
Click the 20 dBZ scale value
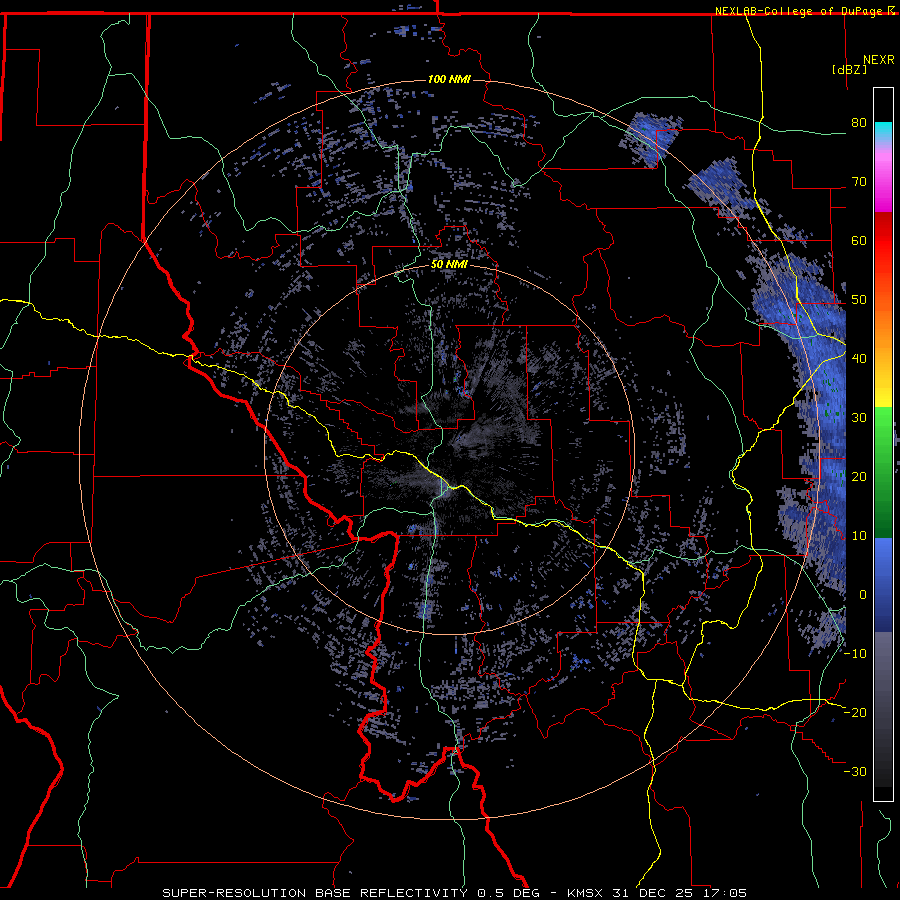(x=859, y=477)
